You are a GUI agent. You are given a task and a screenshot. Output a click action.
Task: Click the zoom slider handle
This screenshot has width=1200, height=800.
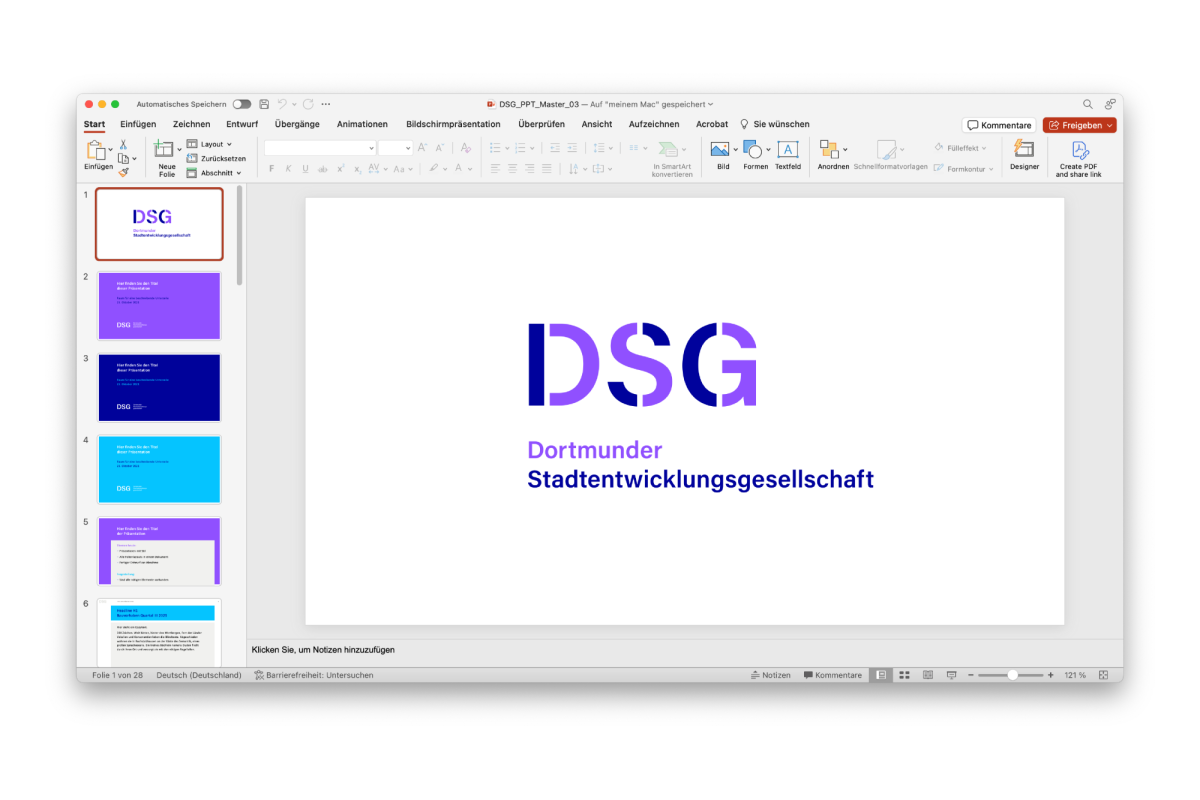(x=1012, y=675)
